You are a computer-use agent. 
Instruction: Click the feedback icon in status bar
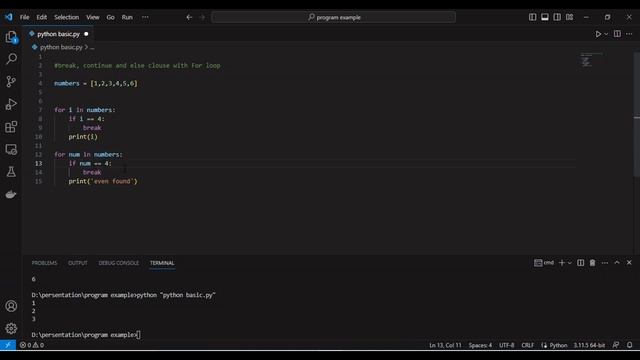click(x=616, y=345)
